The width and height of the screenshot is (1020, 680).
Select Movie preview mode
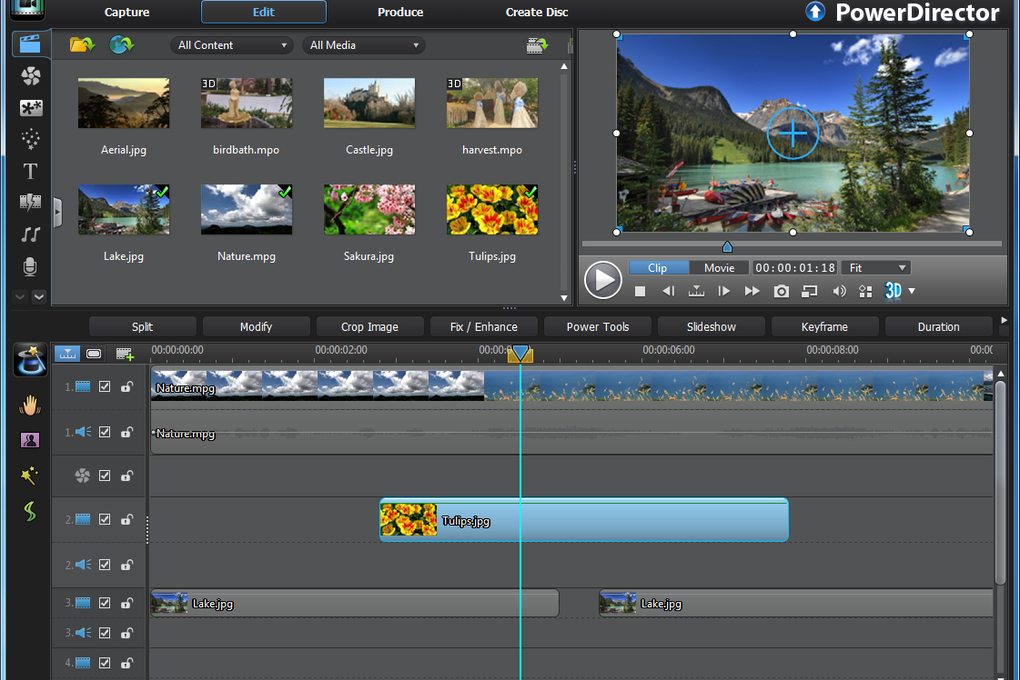coord(719,267)
